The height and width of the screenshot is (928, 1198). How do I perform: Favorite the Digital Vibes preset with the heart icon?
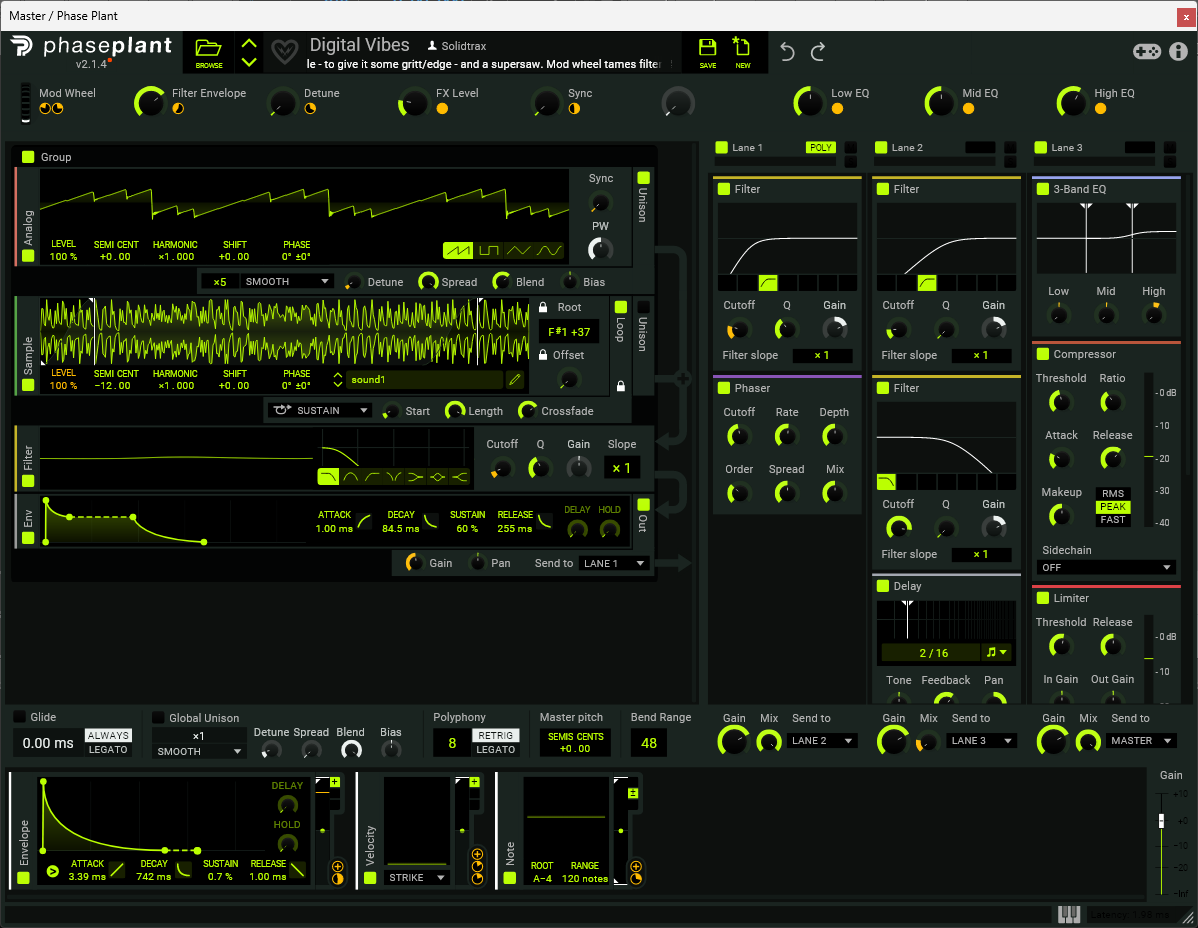[285, 52]
